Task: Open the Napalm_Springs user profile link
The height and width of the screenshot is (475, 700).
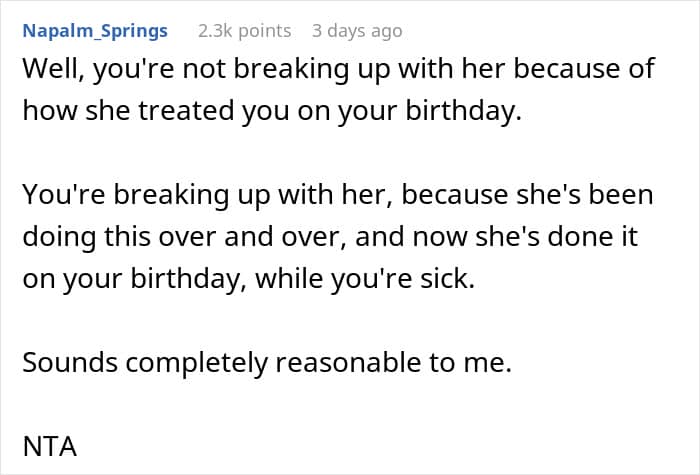Action: click(x=95, y=31)
